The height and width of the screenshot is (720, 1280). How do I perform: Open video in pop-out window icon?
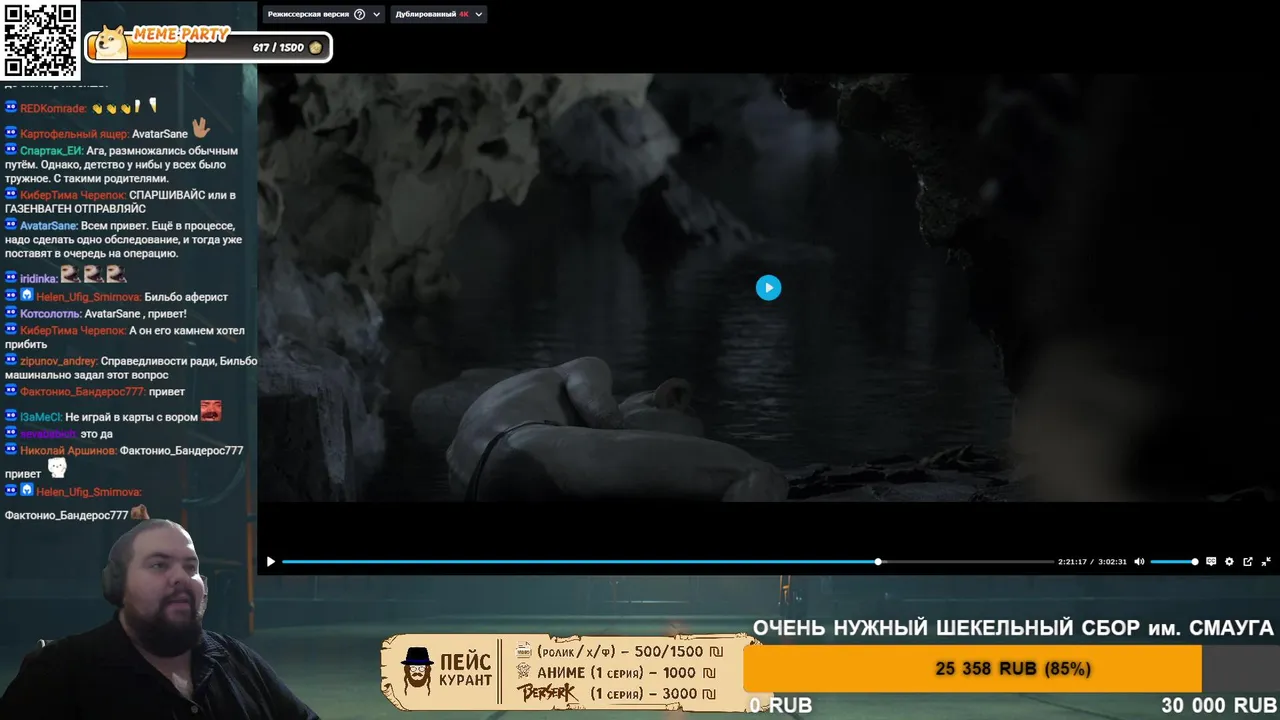1248,562
